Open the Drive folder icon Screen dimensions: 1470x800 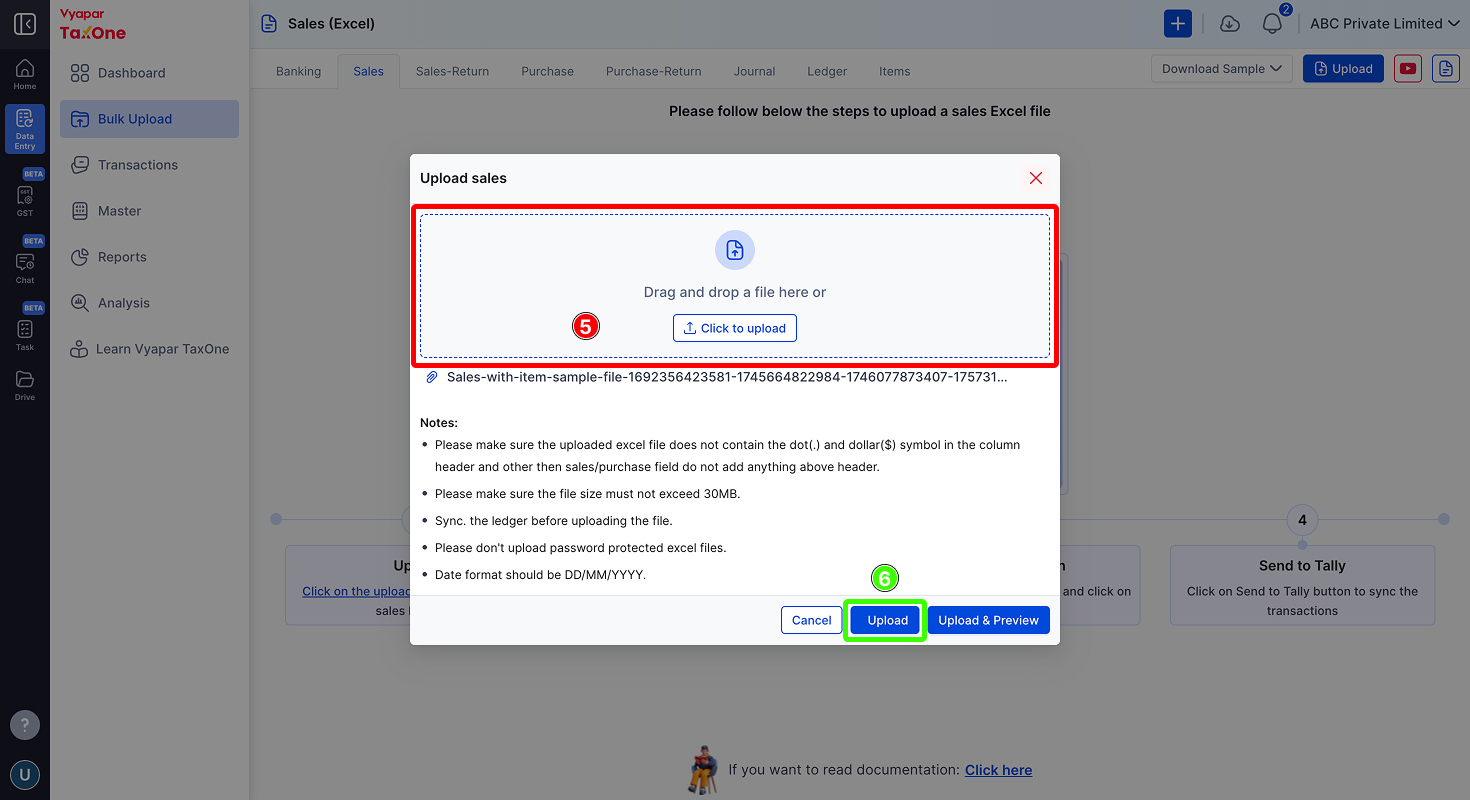pos(25,385)
